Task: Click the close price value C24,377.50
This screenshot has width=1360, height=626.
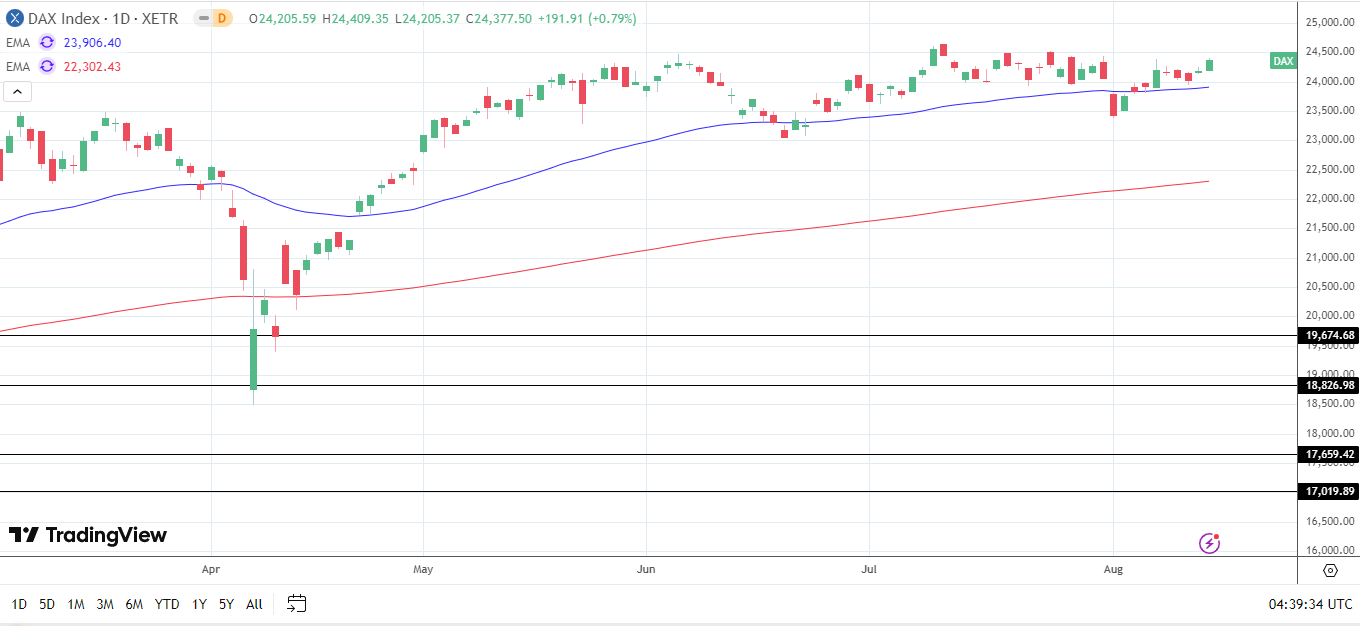Action: pos(500,19)
